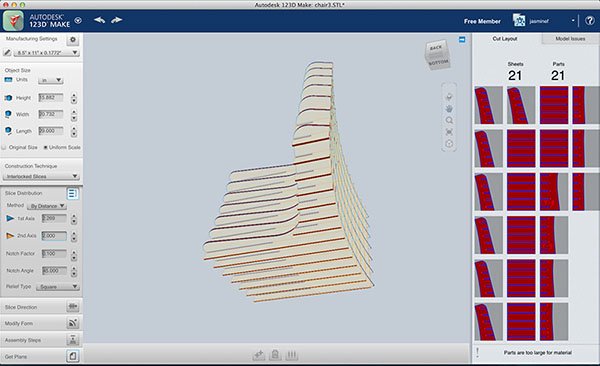Click the bottom navigation bar circular icon
Screen dimensions: 600x366
(449, 144)
